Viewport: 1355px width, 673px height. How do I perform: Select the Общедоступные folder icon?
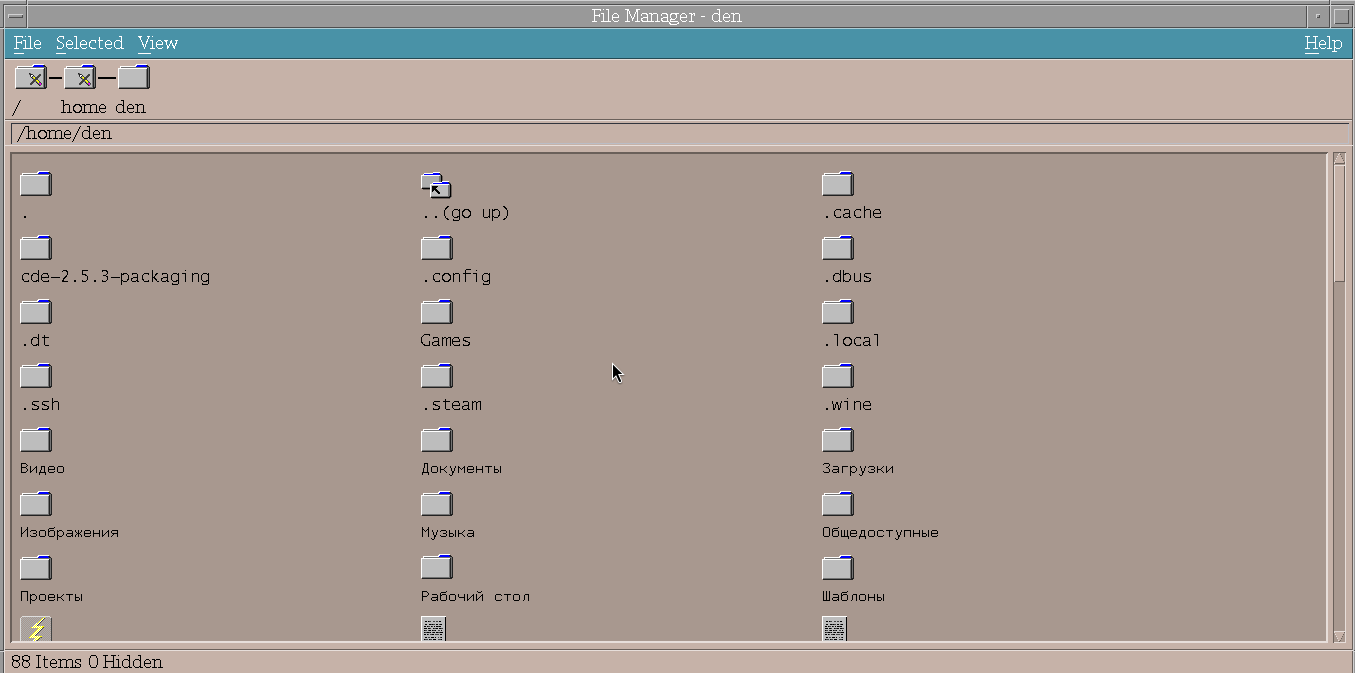tap(838, 504)
